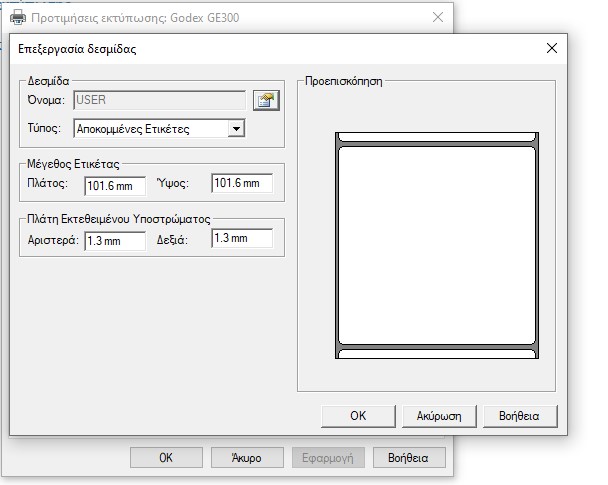Open Βοήθεια in the printing preferences window
Image resolution: width=608 pixels, height=485 pixels.
tap(408, 458)
